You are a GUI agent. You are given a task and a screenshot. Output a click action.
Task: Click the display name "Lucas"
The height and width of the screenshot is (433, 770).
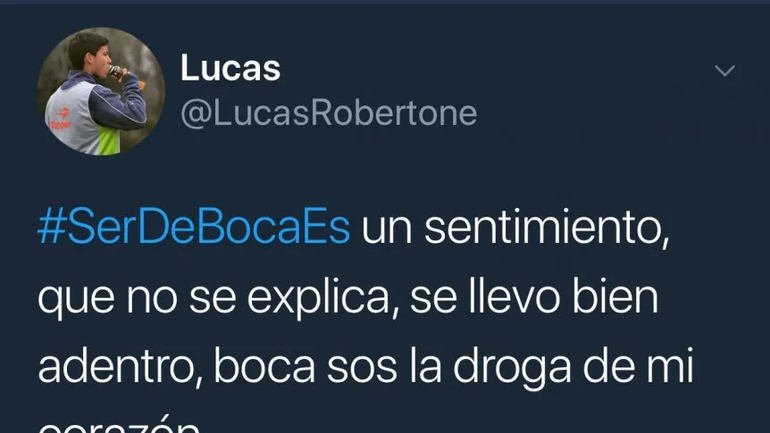tap(230, 68)
